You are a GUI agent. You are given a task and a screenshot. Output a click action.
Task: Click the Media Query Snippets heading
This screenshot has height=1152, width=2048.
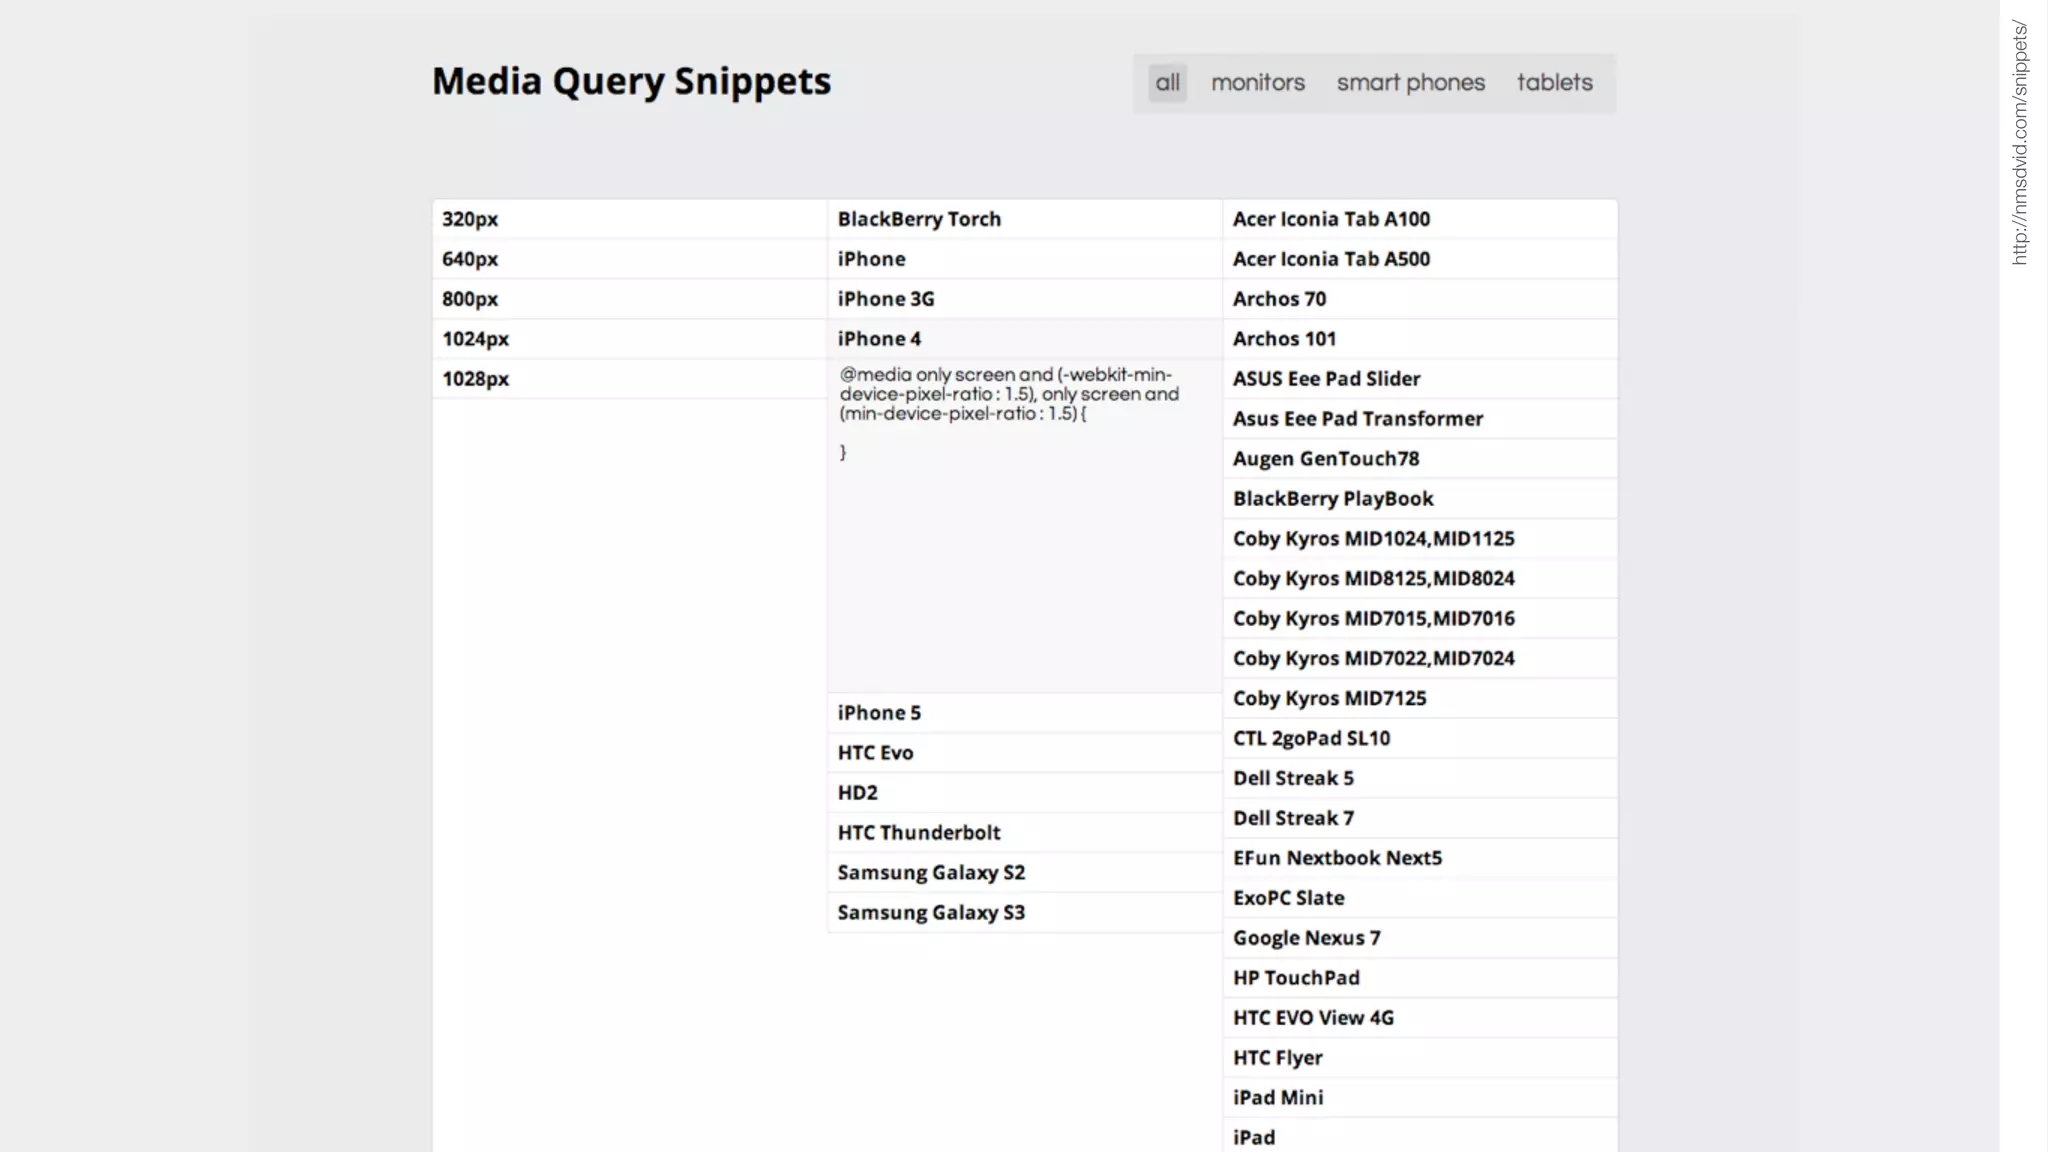coord(631,82)
